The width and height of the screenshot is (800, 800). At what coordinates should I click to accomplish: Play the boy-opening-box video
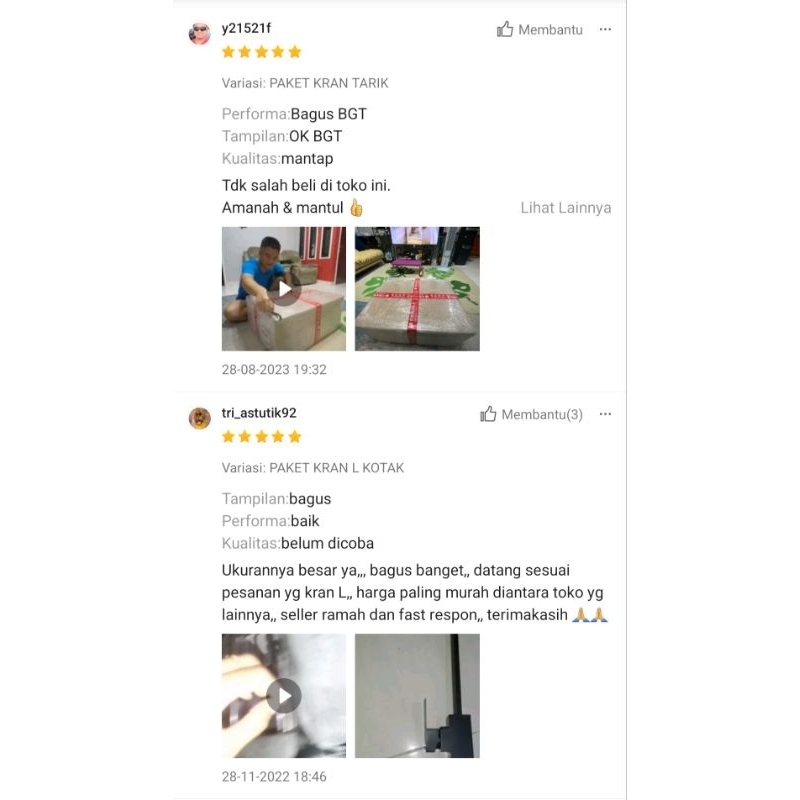coord(284,289)
